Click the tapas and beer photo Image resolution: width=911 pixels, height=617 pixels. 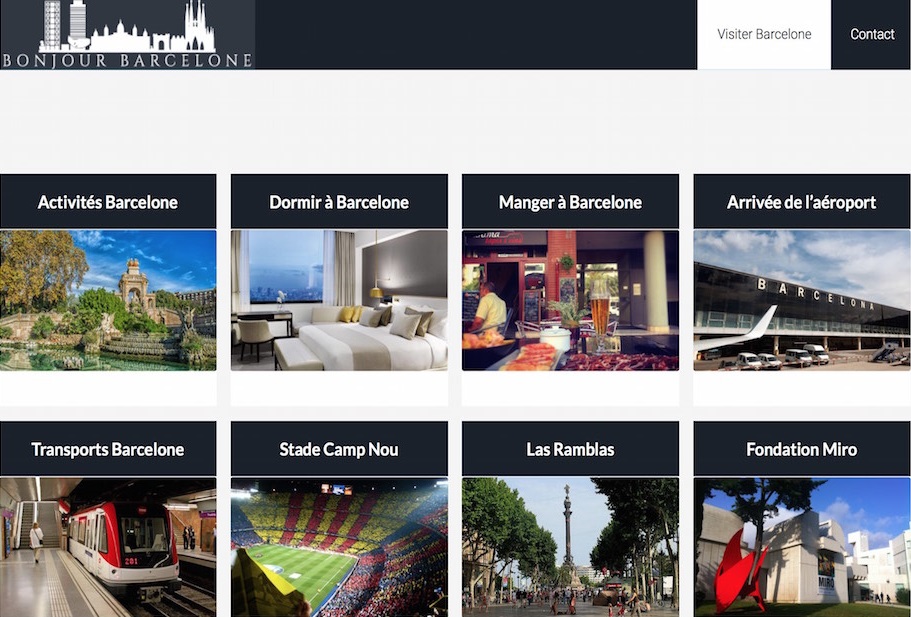pos(571,300)
